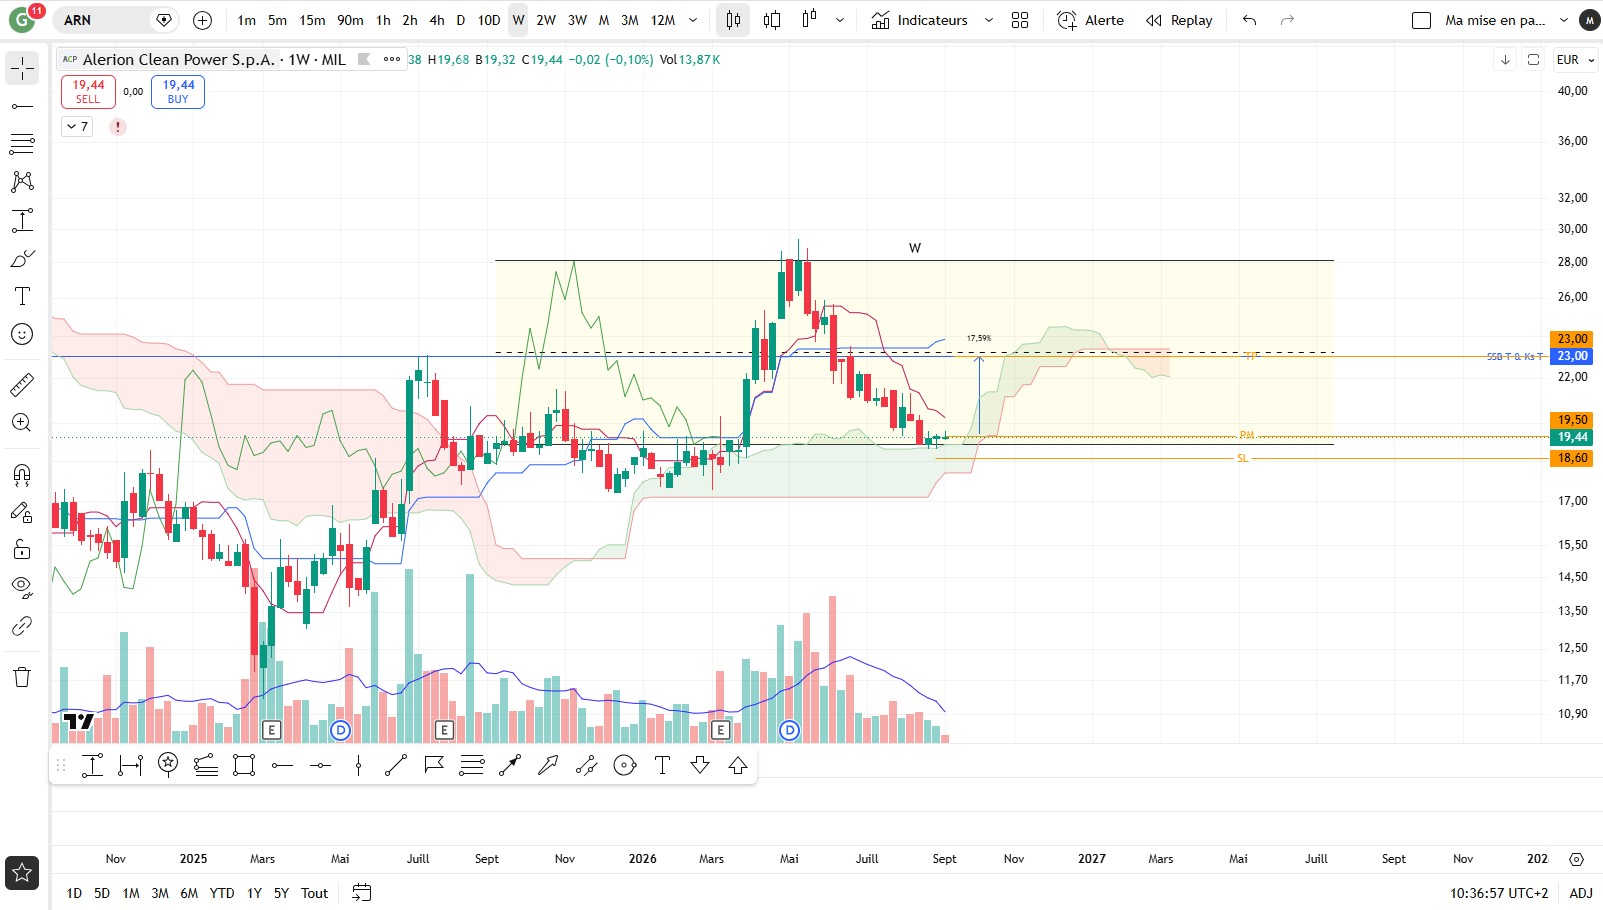The height and width of the screenshot is (910, 1603).
Task: Switch to the YTD date range
Action: click(x=222, y=893)
